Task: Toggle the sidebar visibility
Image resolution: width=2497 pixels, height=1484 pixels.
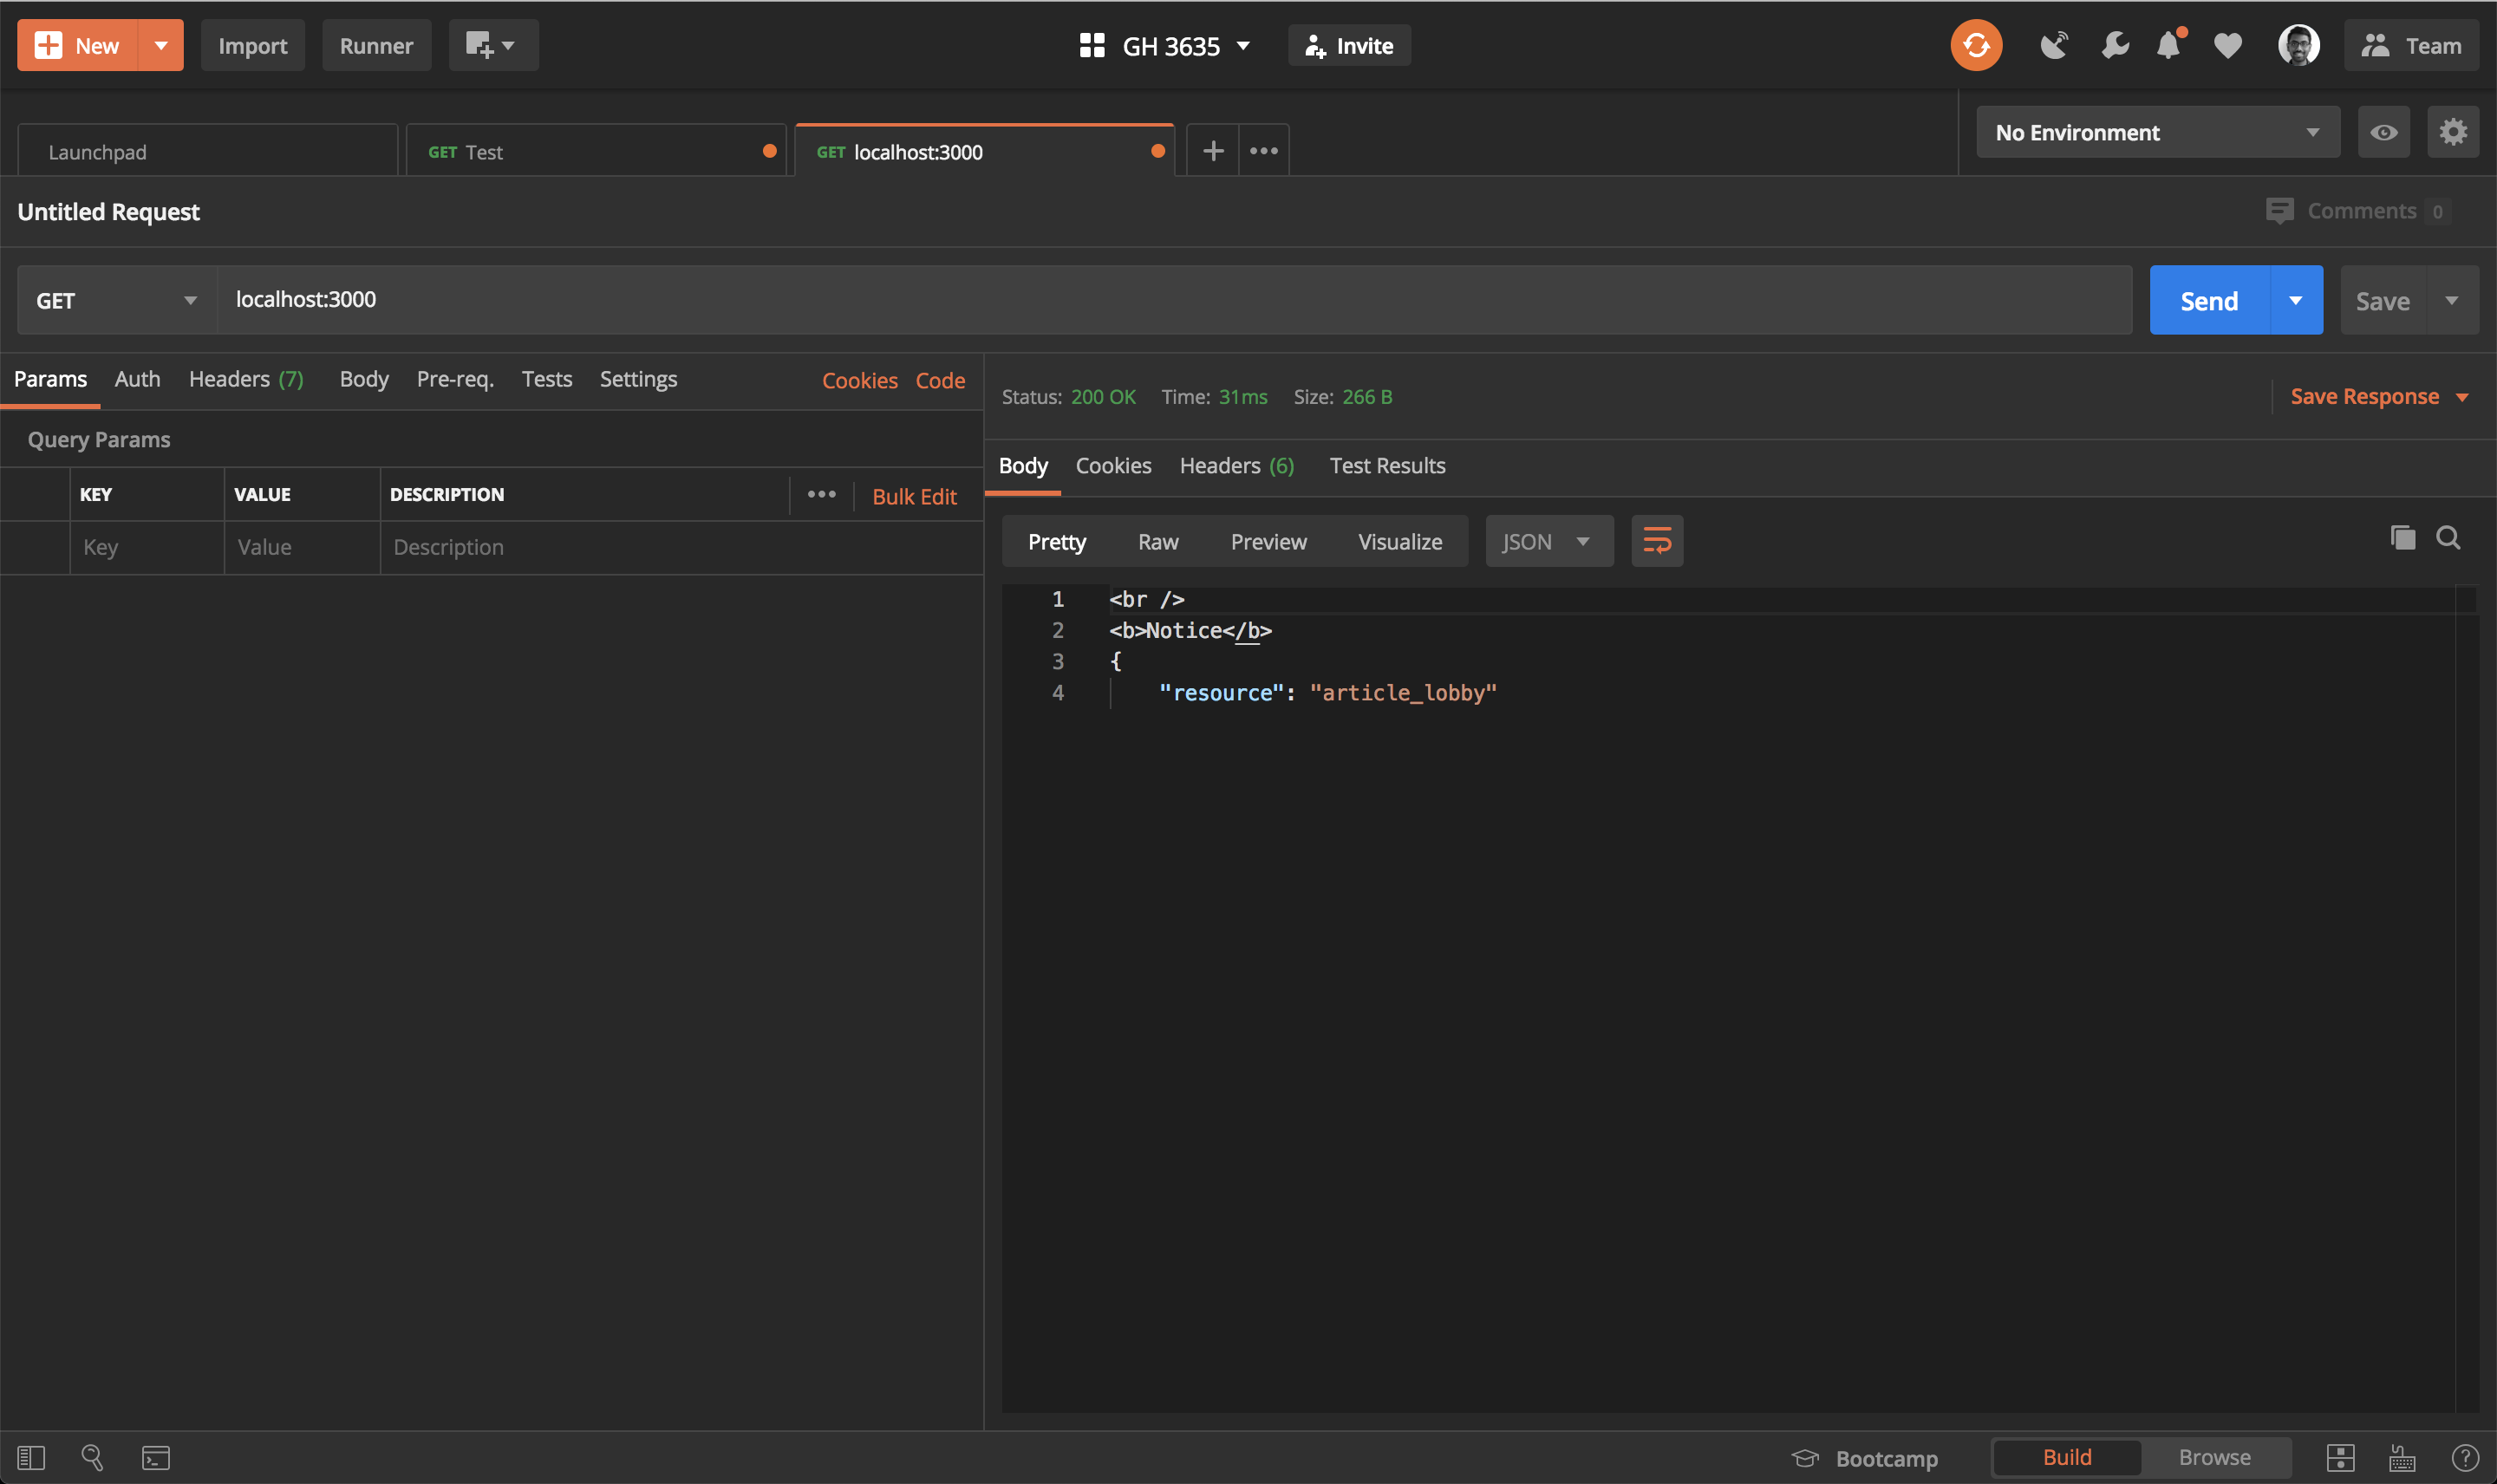Action: (x=33, y=1457)
